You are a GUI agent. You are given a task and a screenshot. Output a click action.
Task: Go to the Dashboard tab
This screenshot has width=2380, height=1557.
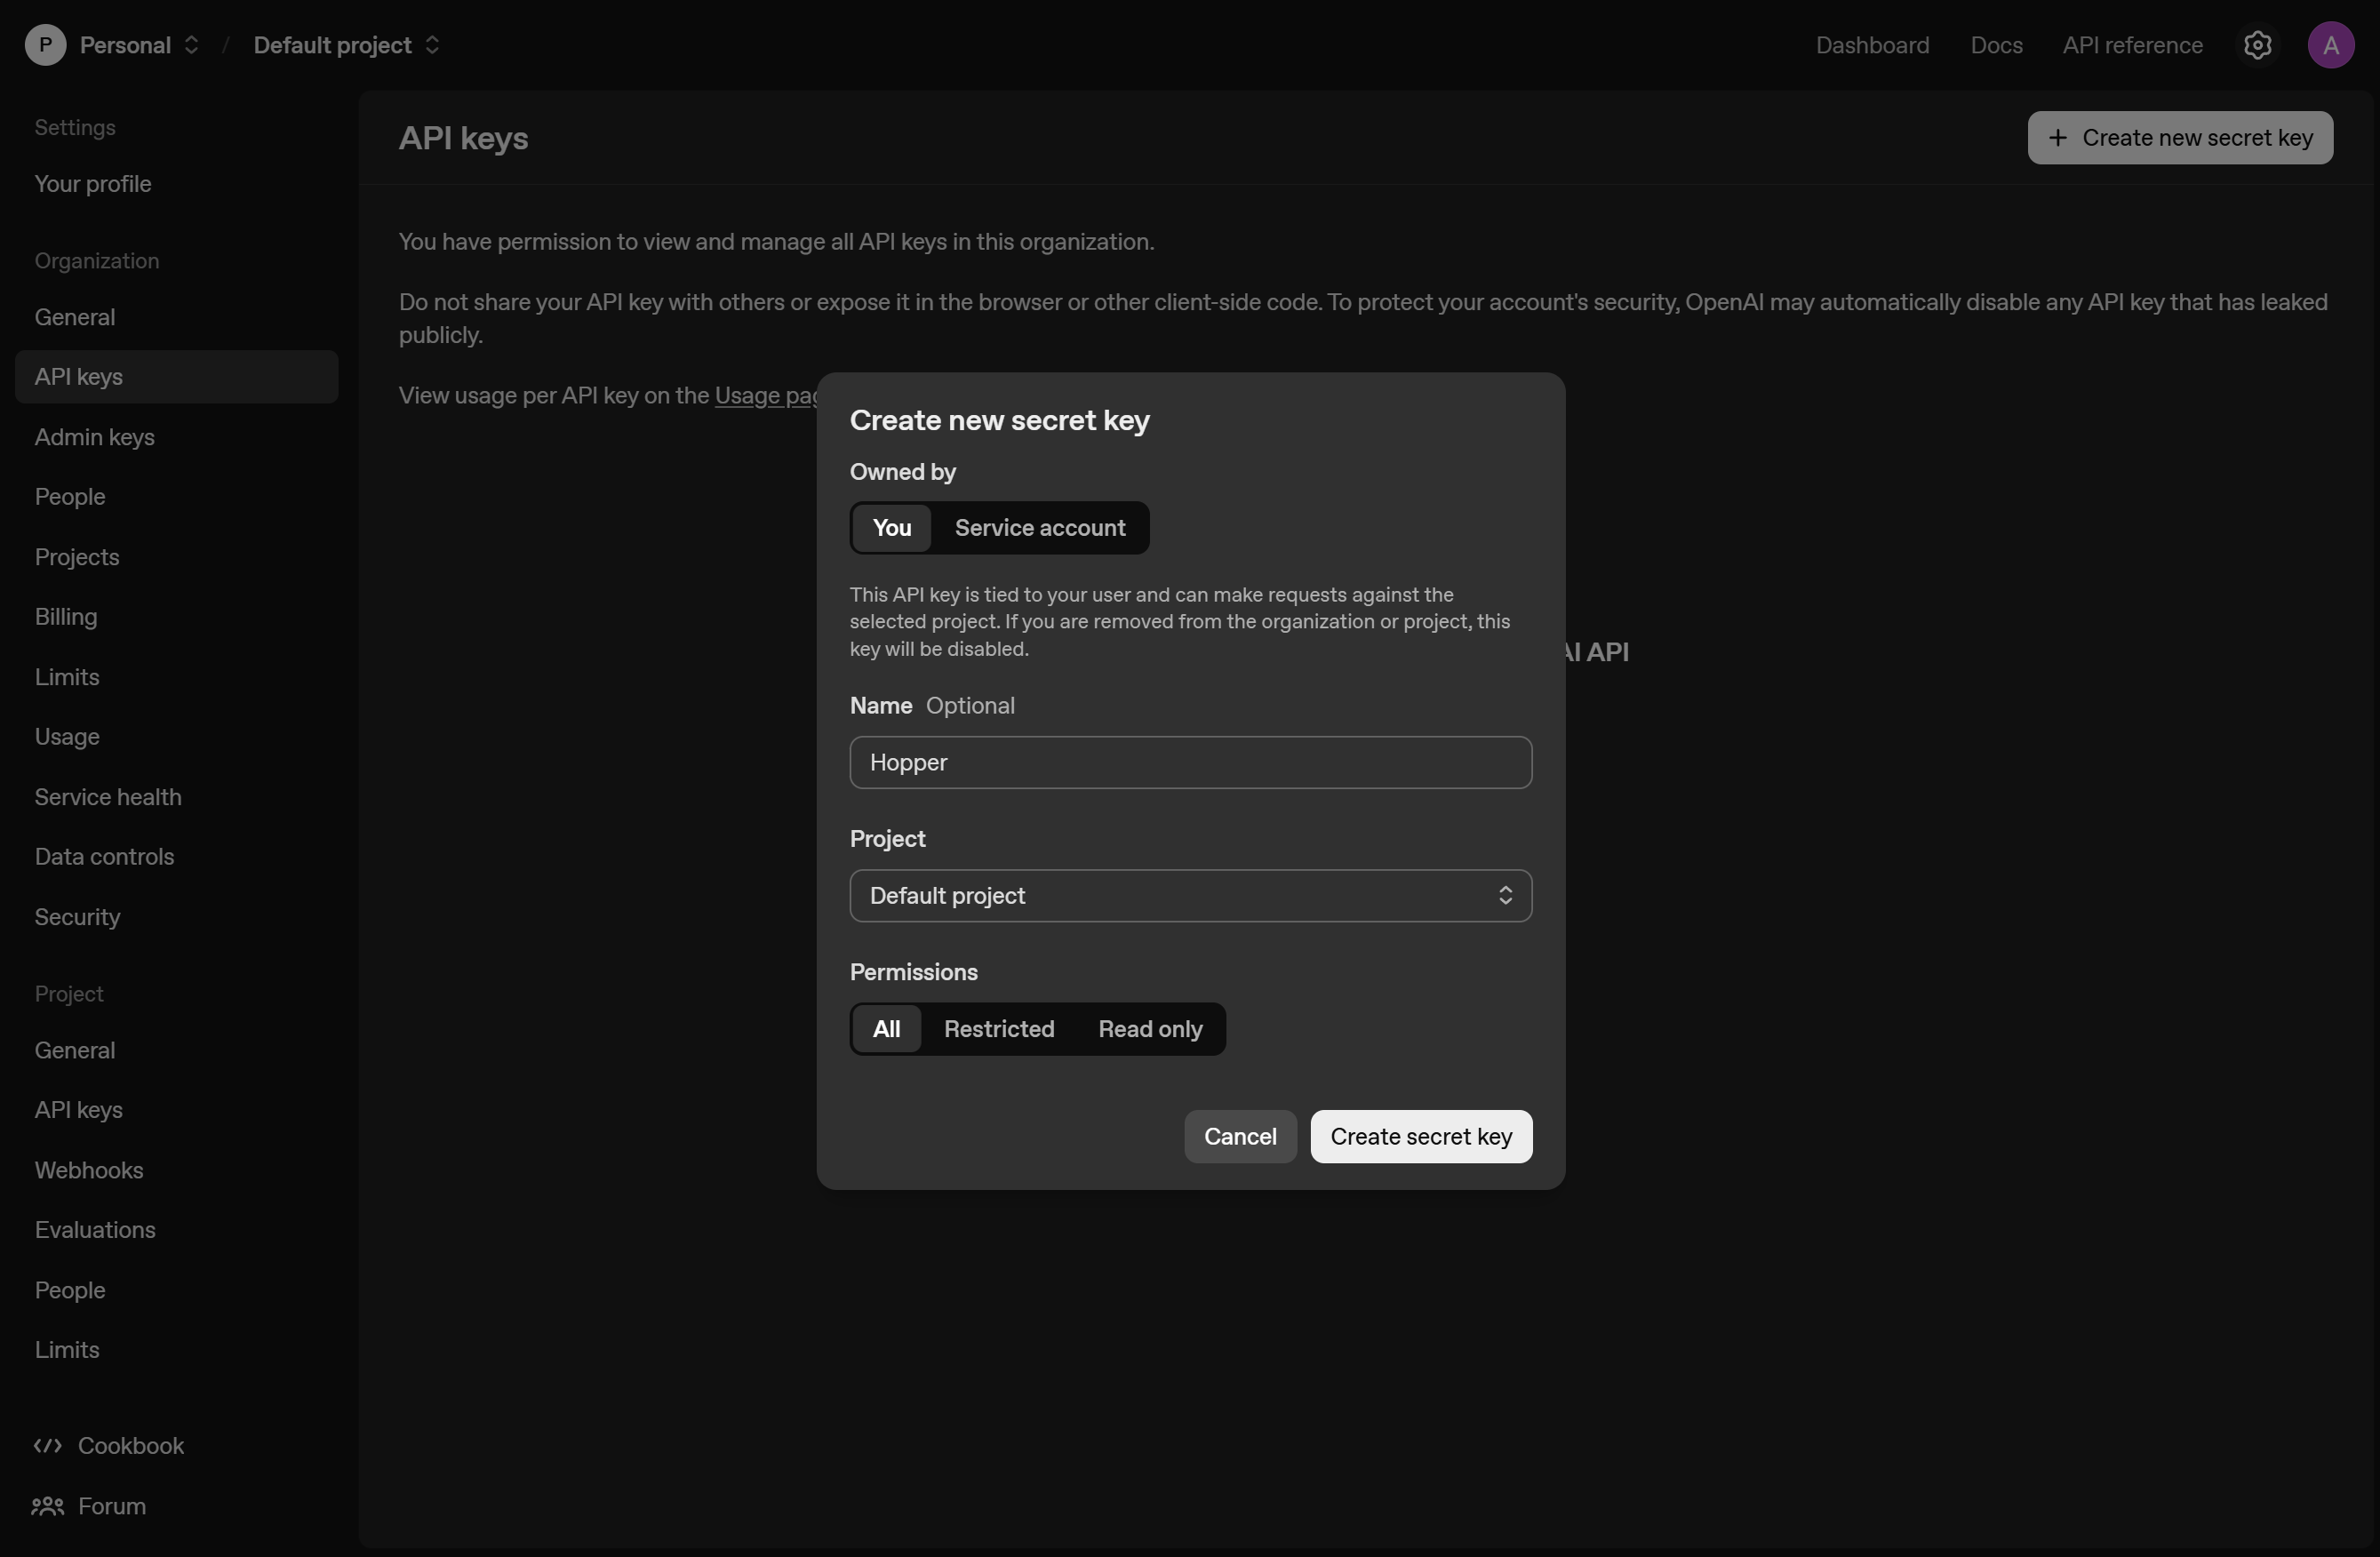[1871, 45]
